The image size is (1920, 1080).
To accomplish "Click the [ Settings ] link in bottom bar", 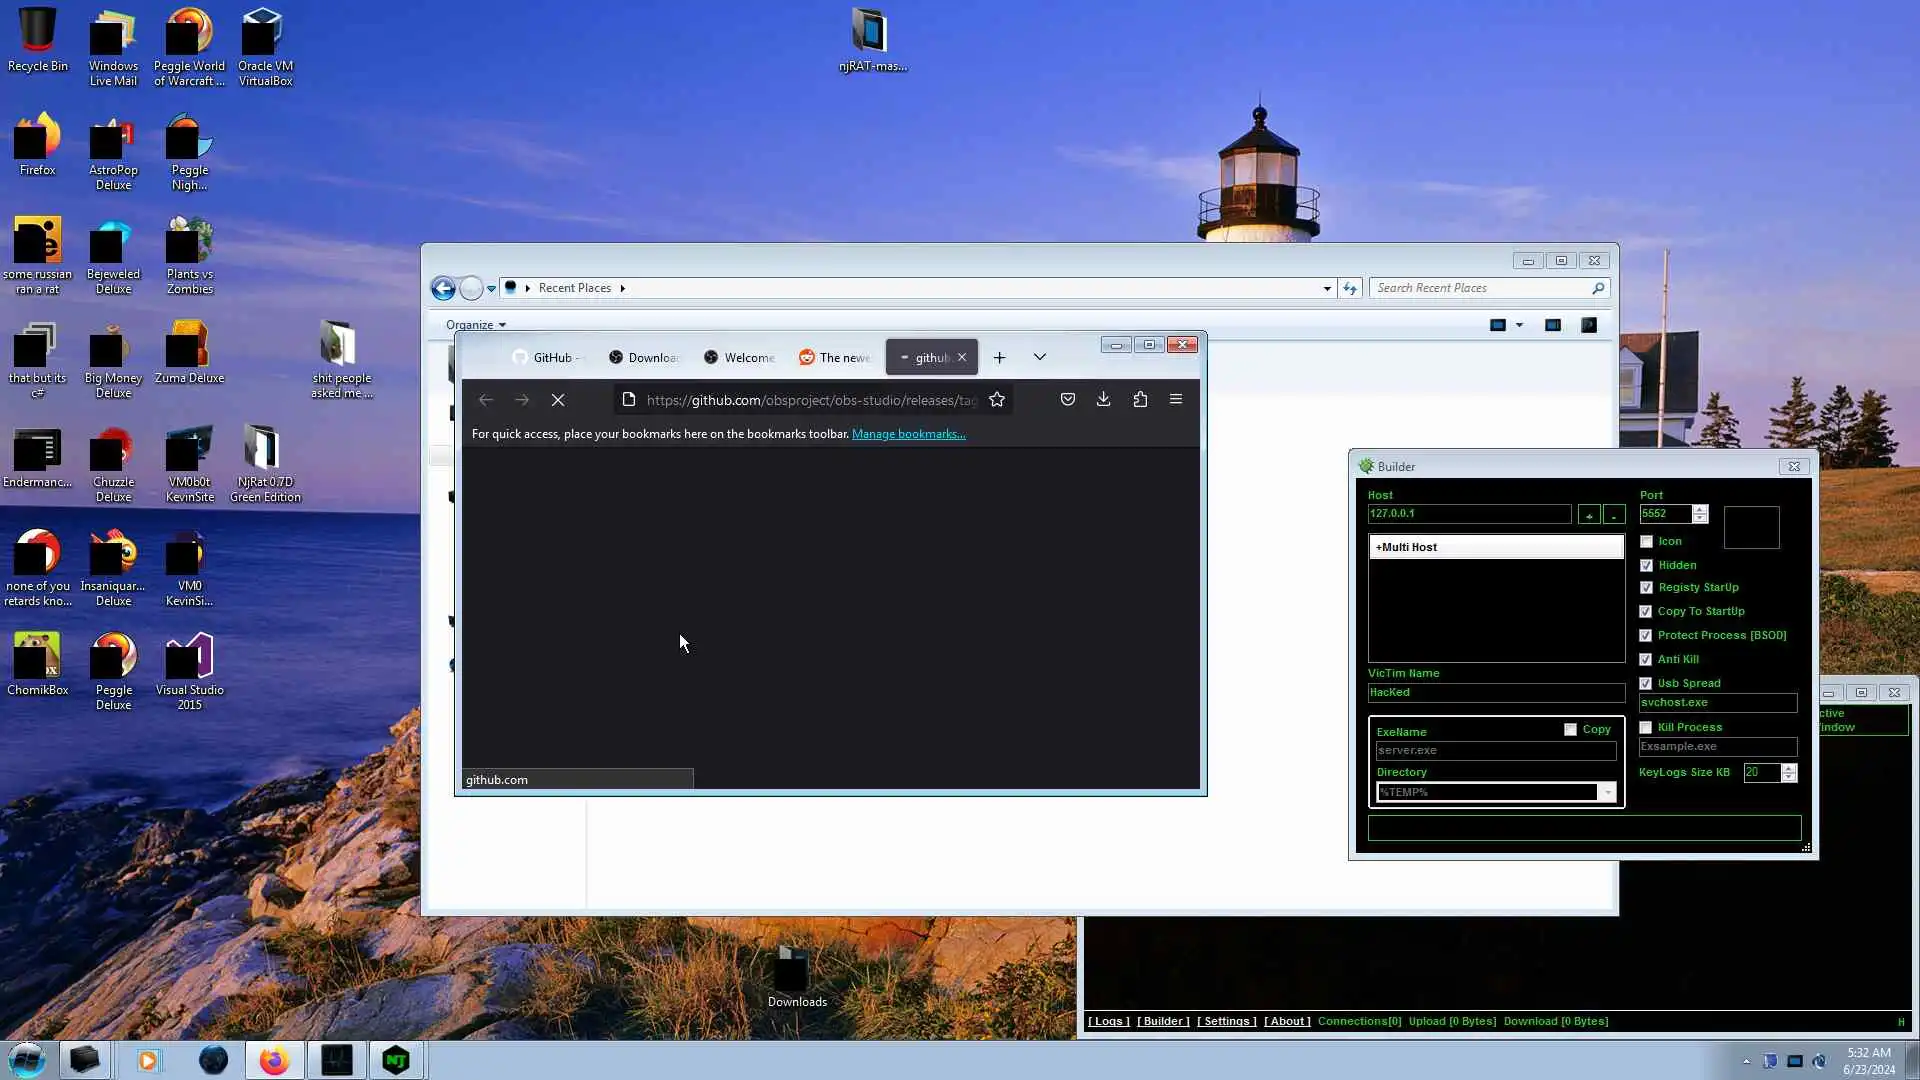I will pos(1226,1021).
